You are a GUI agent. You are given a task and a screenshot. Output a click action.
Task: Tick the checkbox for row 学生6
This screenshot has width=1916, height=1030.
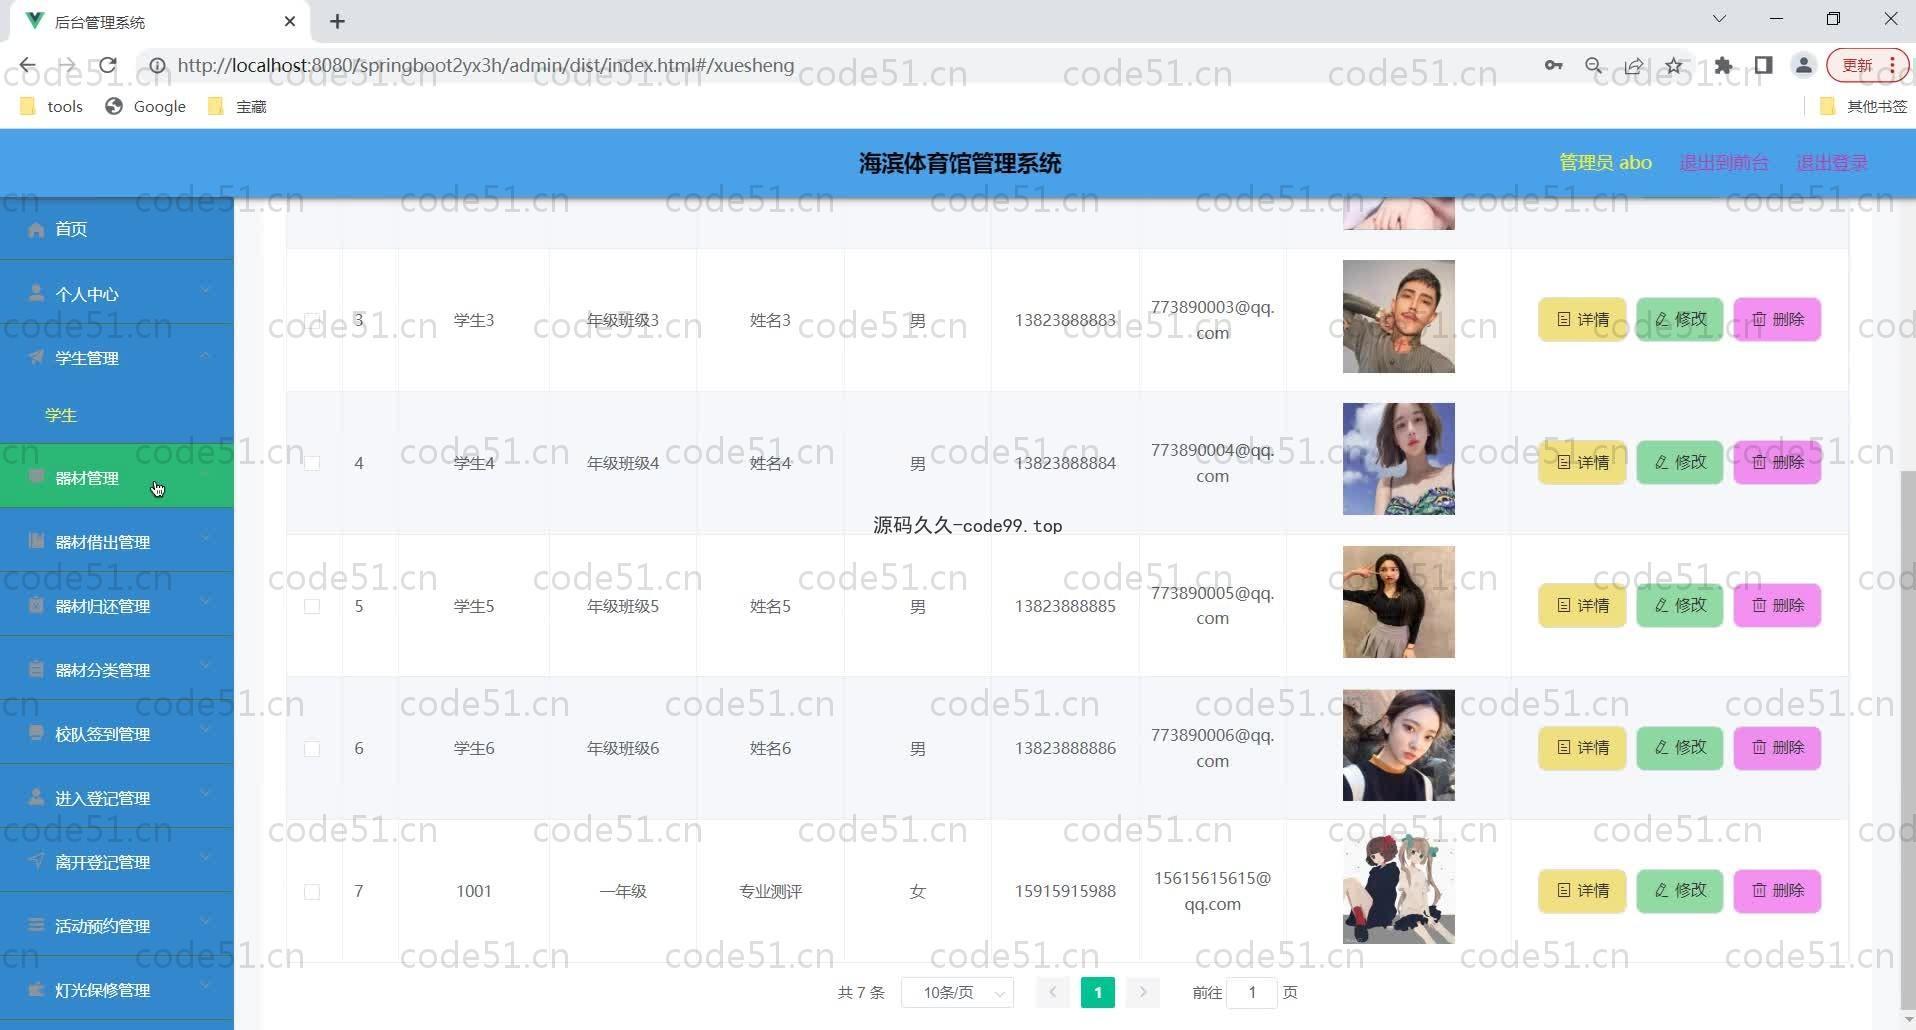[312, 749]
